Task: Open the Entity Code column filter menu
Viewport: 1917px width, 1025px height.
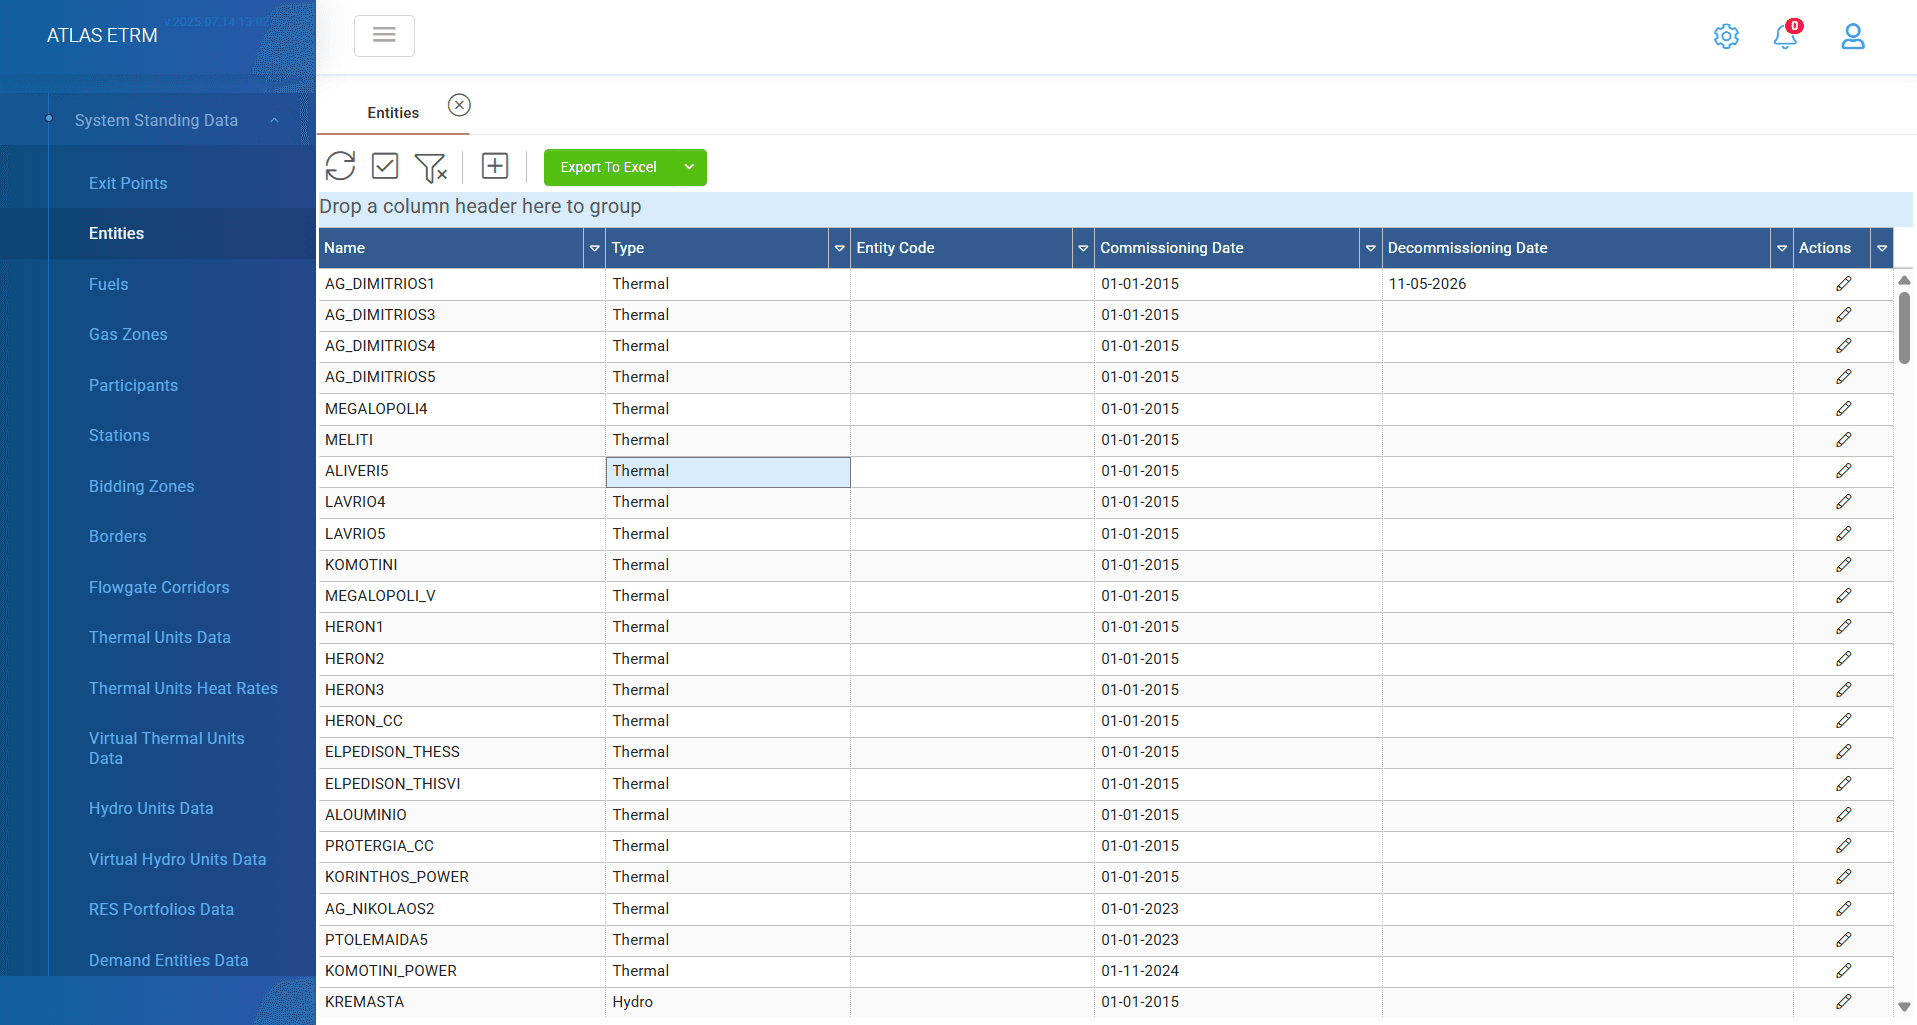Action: point(1083,248)
